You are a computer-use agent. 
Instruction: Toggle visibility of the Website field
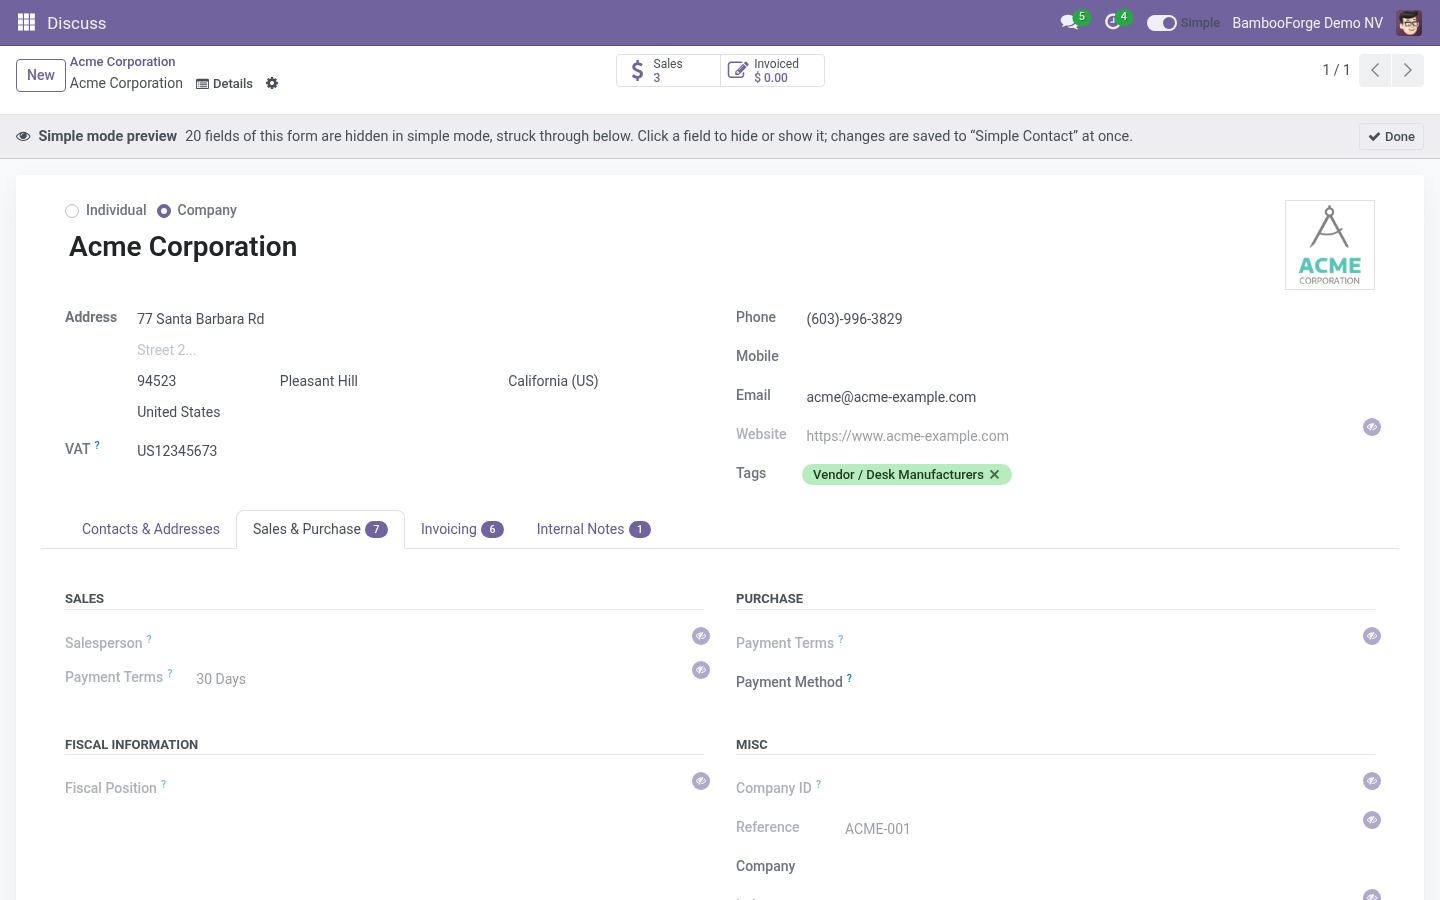point(1372,427)
